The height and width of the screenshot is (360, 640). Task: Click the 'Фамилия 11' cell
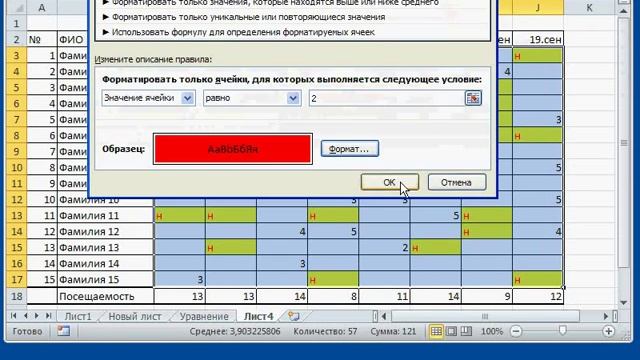[x=105, y=216]
